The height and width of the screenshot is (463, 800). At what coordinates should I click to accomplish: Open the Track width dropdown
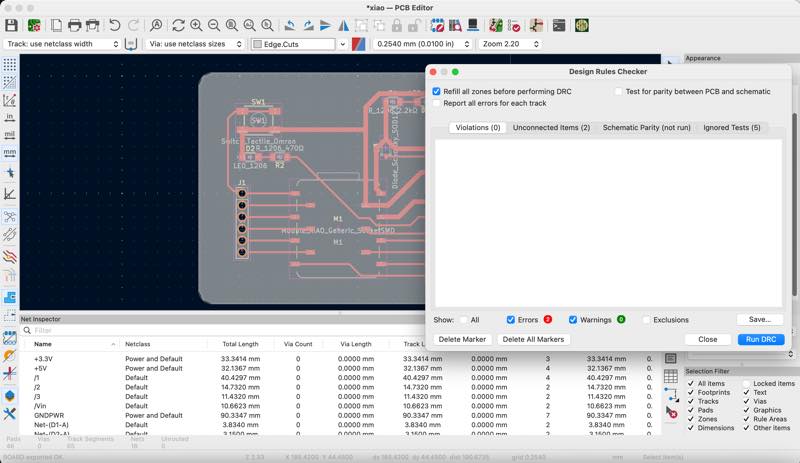pyautogui.click(x=62, y=44)
